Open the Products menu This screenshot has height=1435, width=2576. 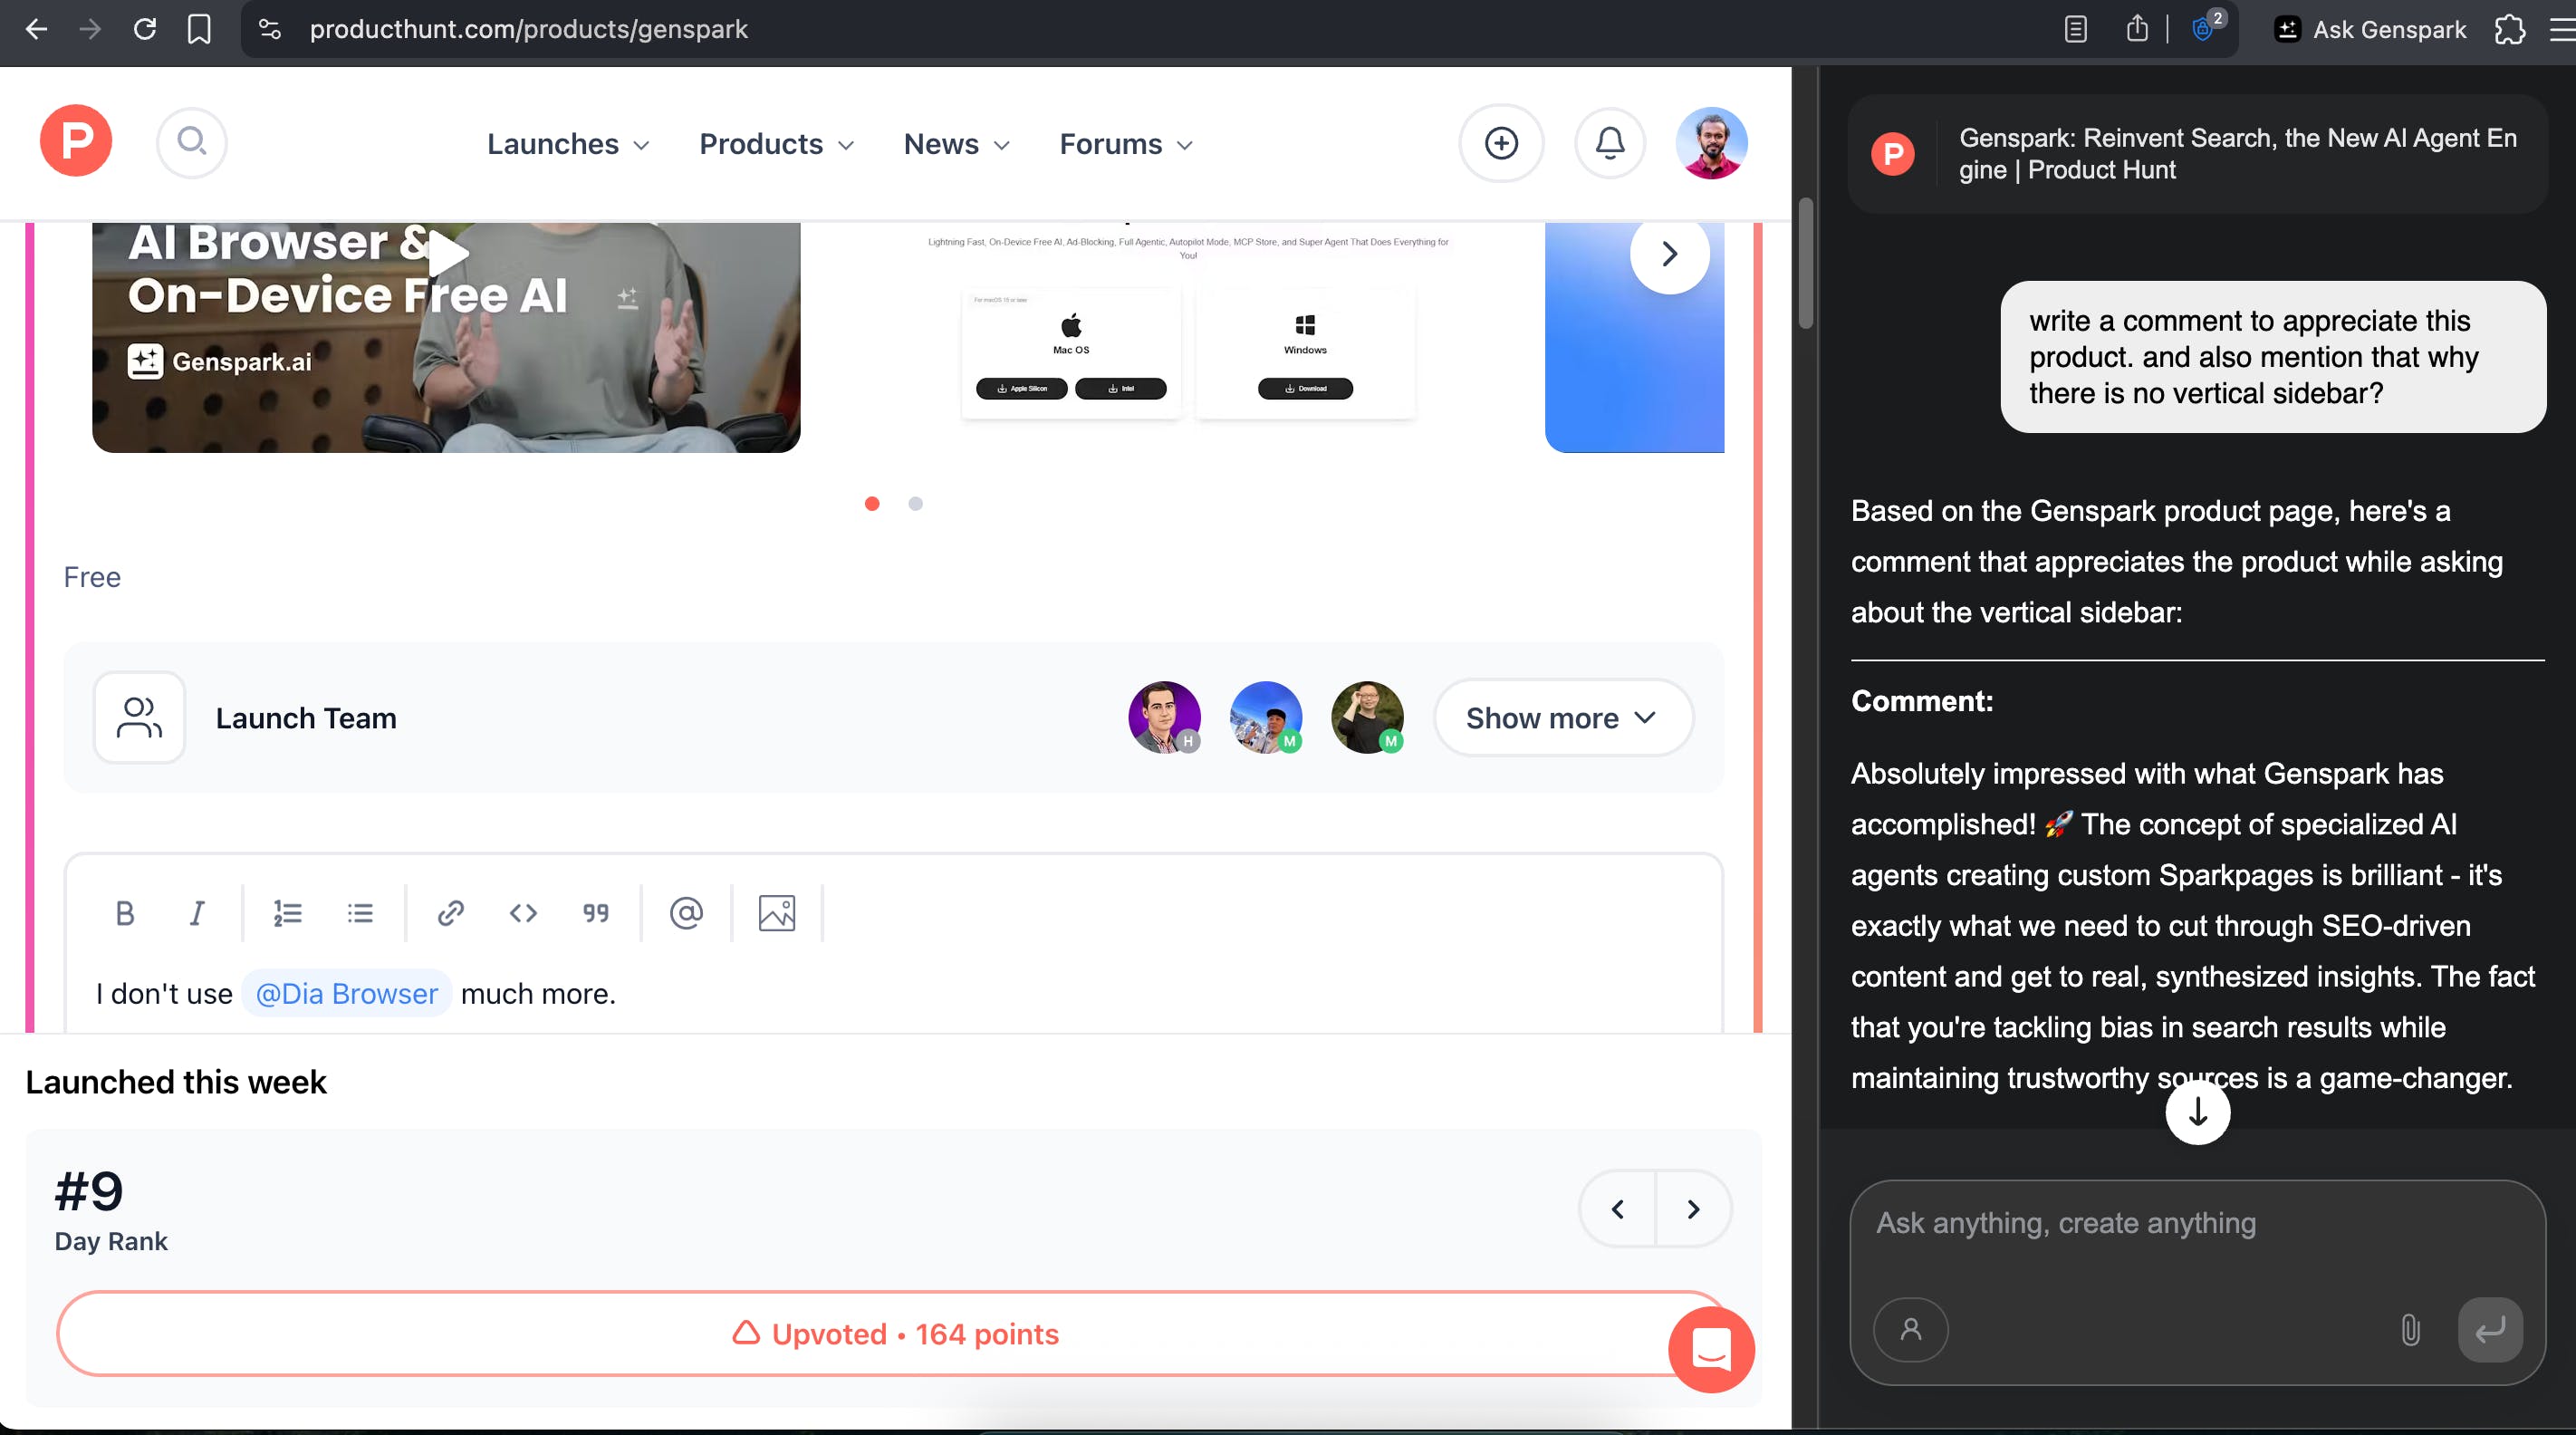776,144
